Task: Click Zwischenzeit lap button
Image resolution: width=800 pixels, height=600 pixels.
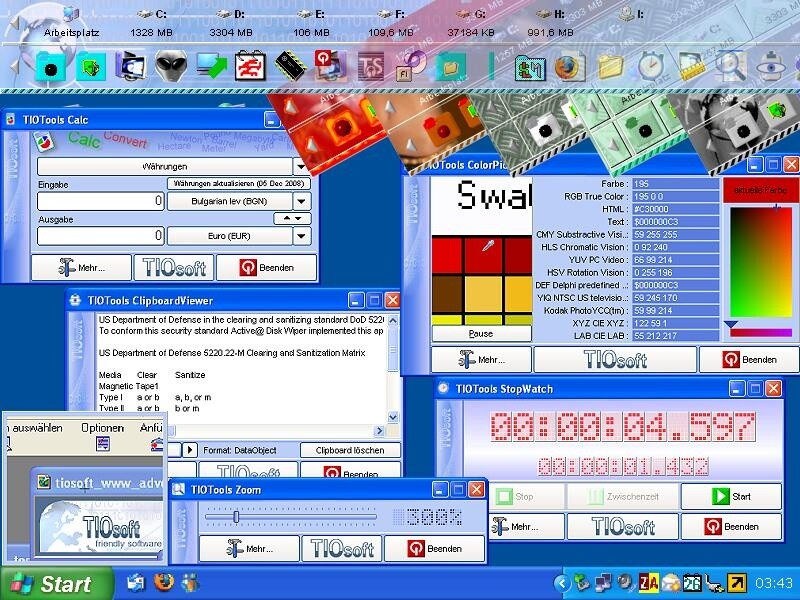Action: (x=623, y=496)
